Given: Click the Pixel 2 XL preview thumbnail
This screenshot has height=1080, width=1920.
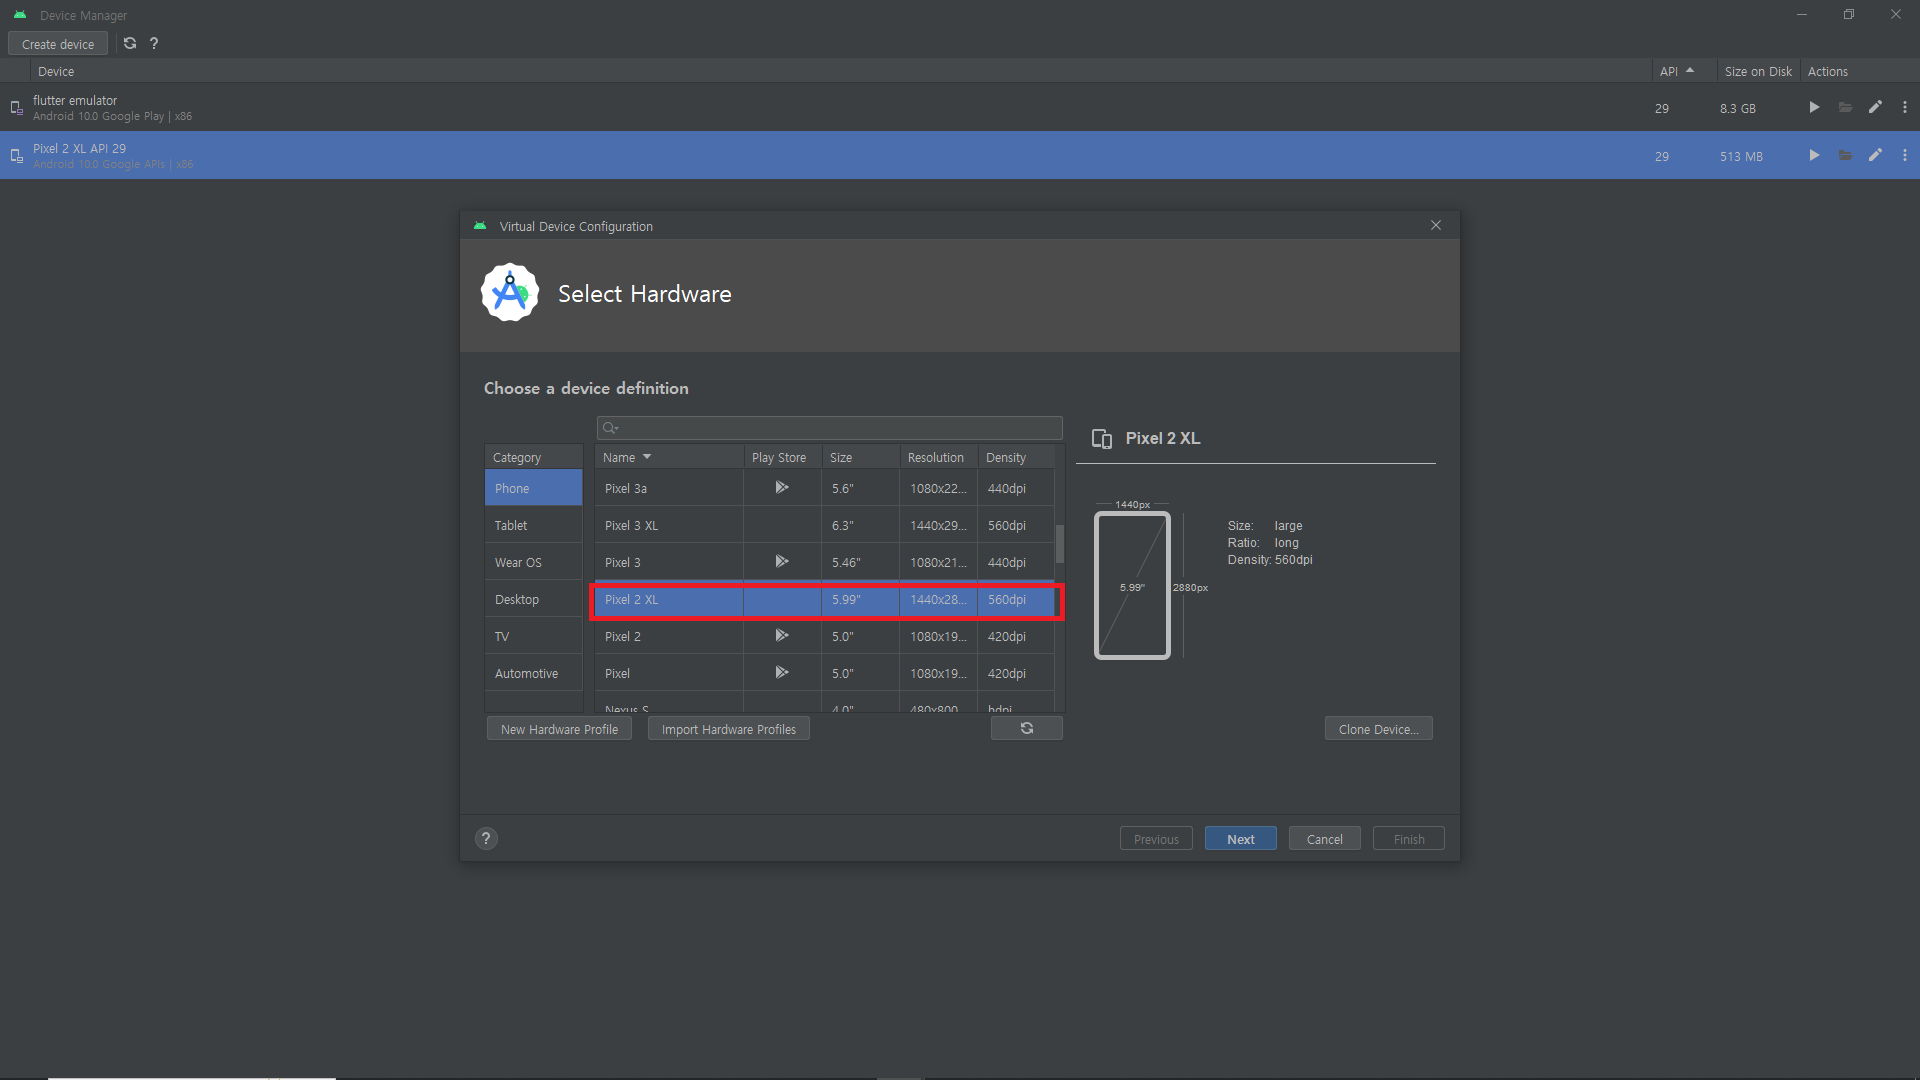Looking at the screenshot, I should tap(1132, 586).
